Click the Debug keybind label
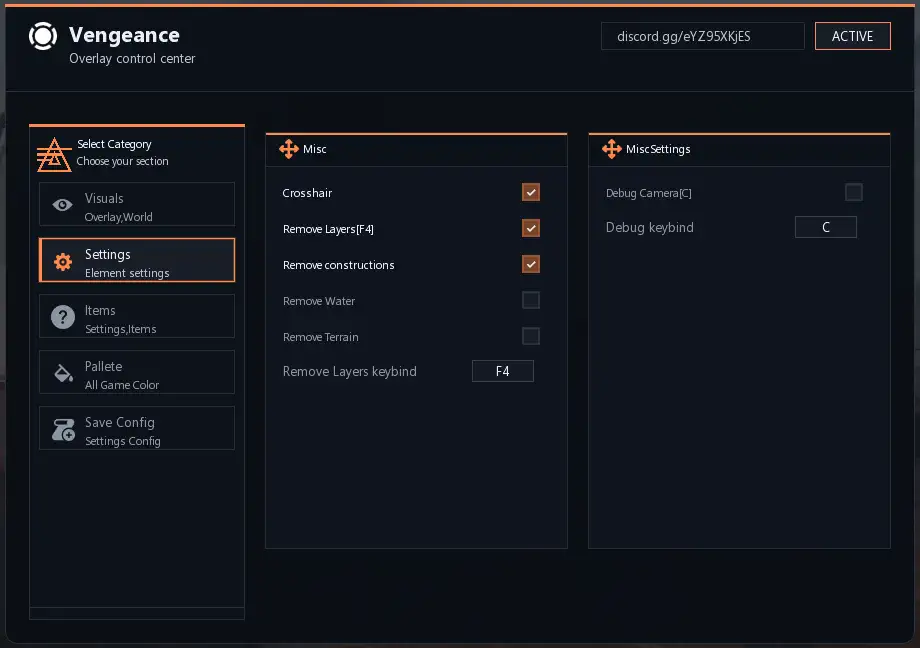Viewport: 920px width, 648px height. [650, 228]
